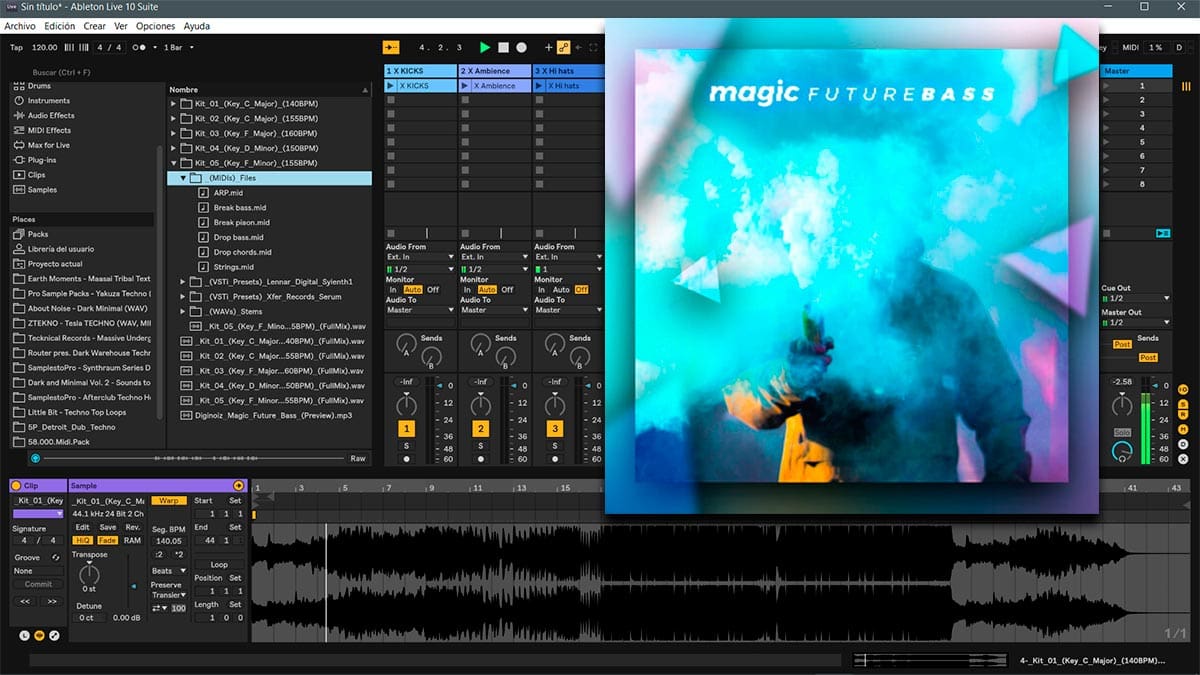Adjust the Transpose knob

click(89, 573)
